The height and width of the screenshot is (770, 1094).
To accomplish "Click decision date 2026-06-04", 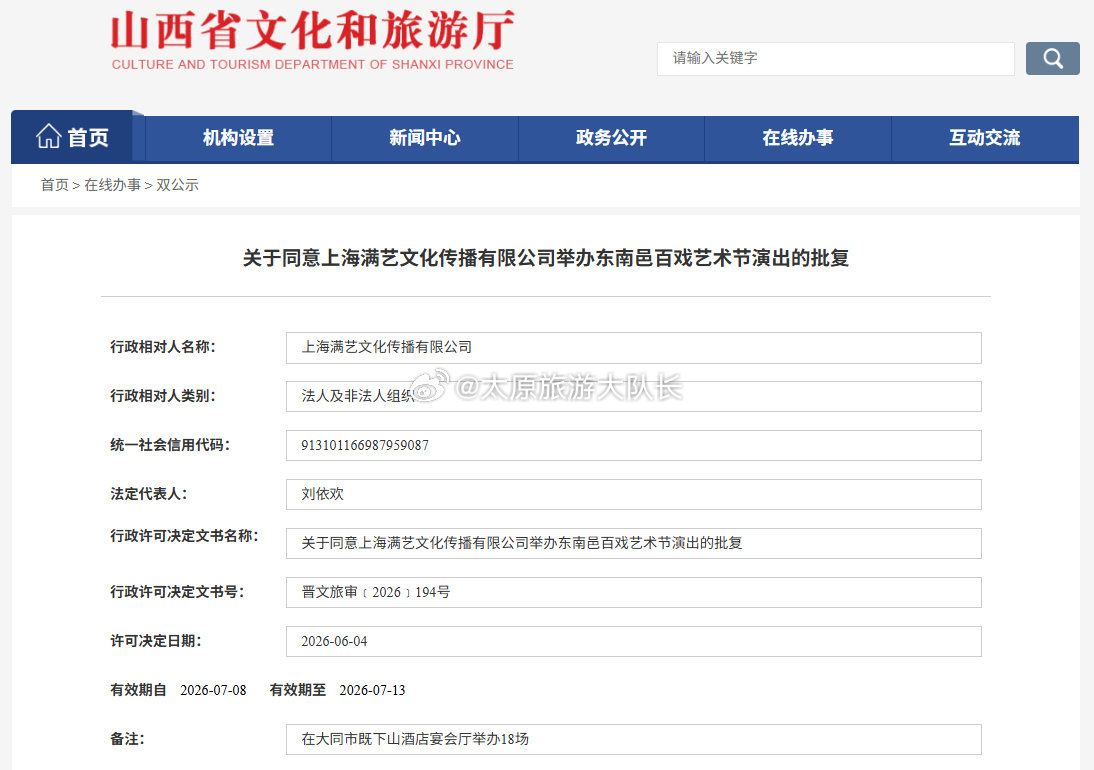I will coord(334,642).
